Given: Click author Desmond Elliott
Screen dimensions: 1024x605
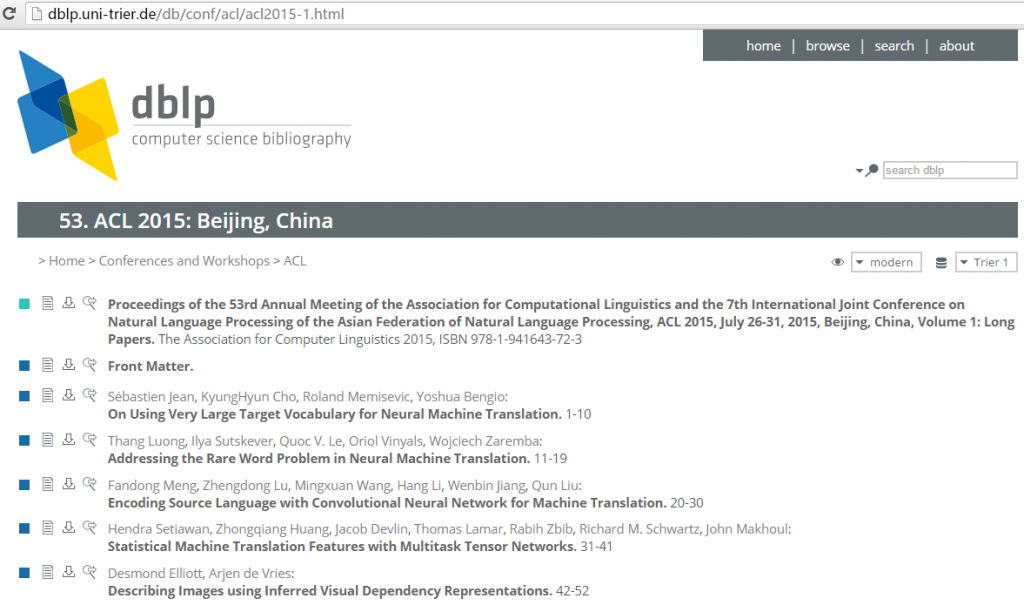Looking at the screenshot, I should pos(155,574).
